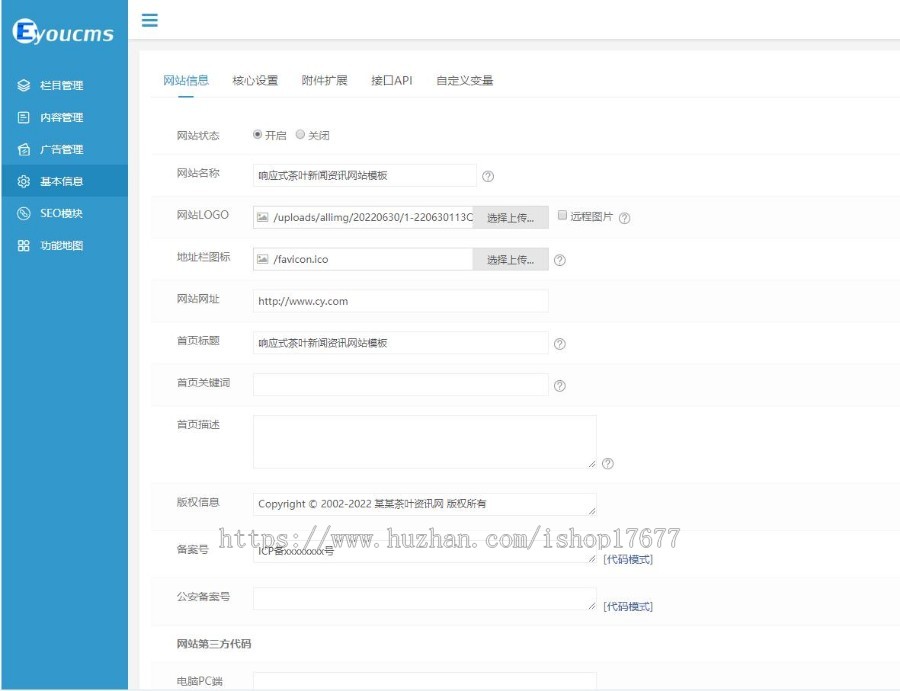Click the favicon.ico path input field

point(363,259)
